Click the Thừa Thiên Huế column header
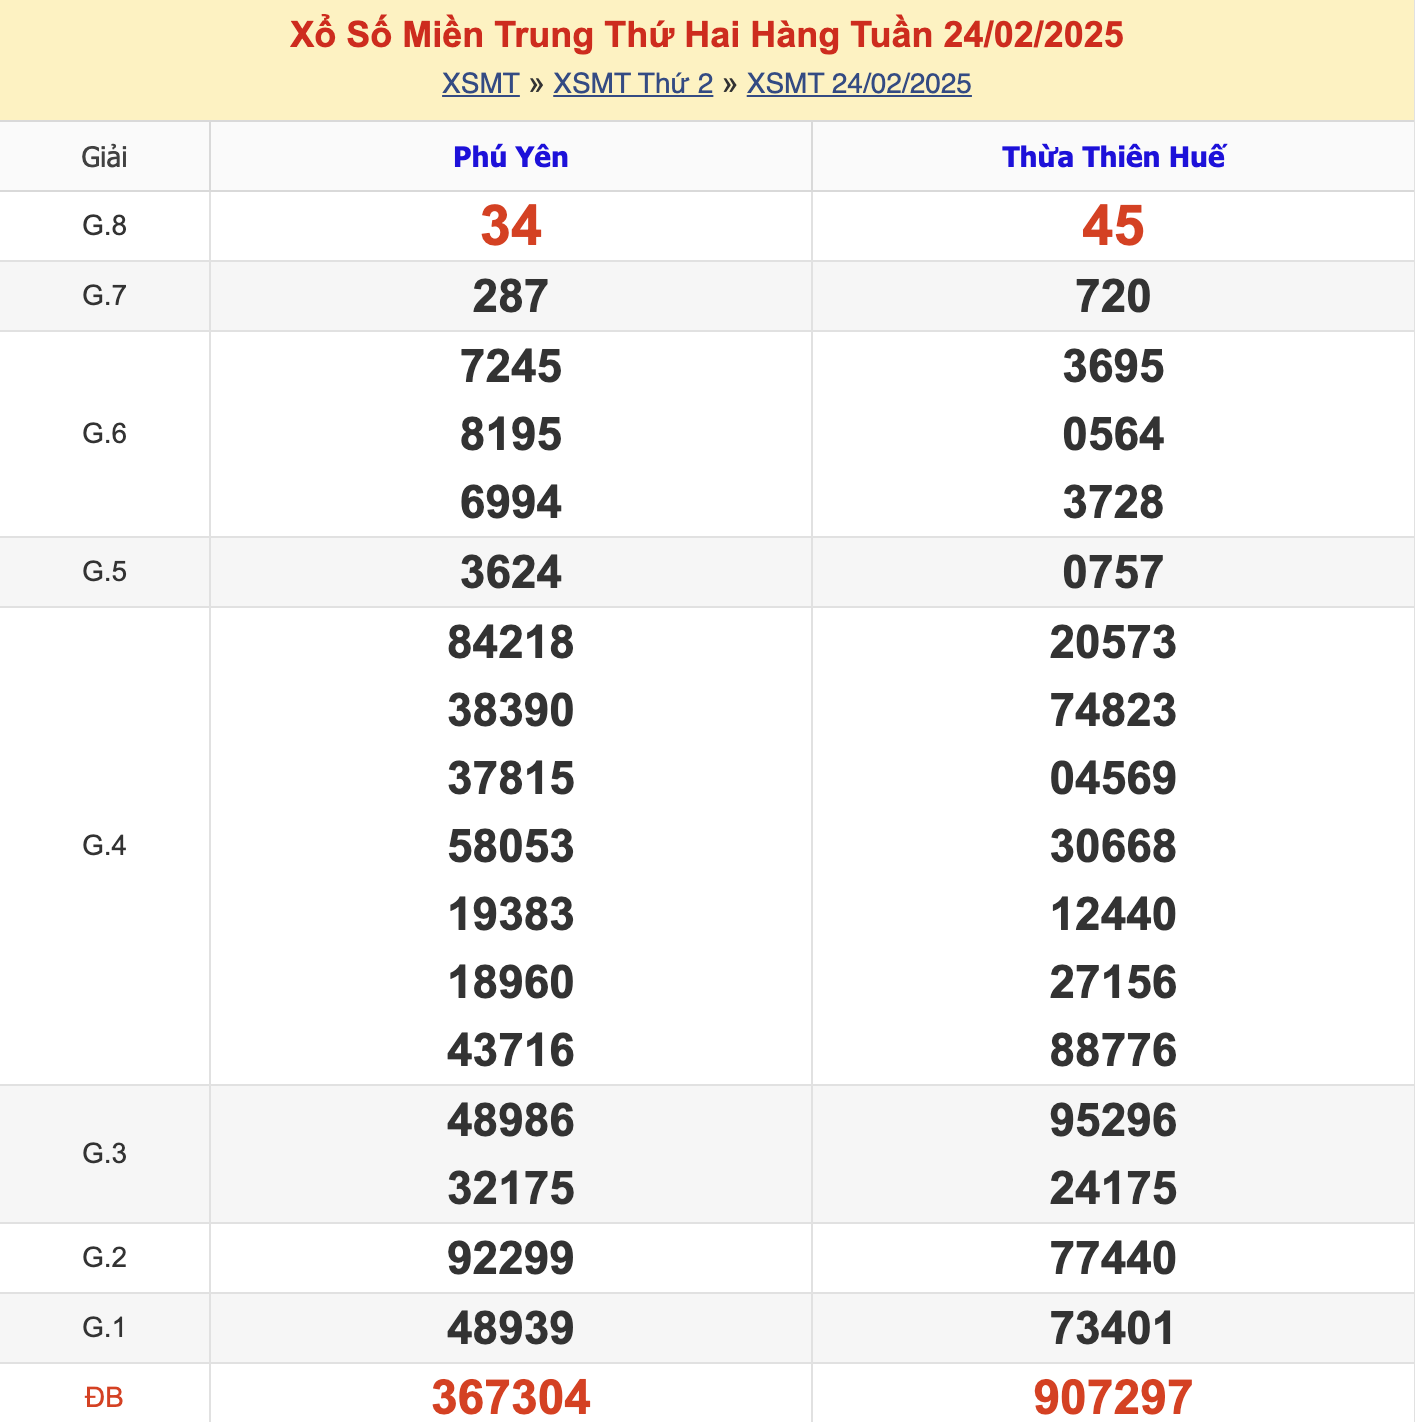 [1113, 157]
